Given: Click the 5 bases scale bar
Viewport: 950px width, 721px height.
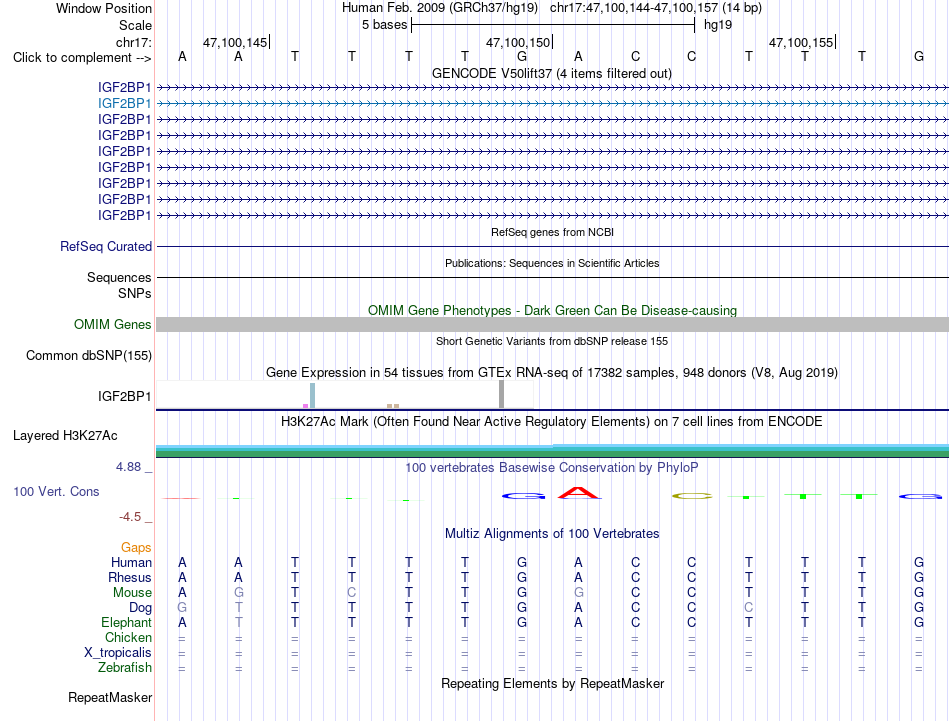Looking at the screenshot, I should tap(553, 25).
